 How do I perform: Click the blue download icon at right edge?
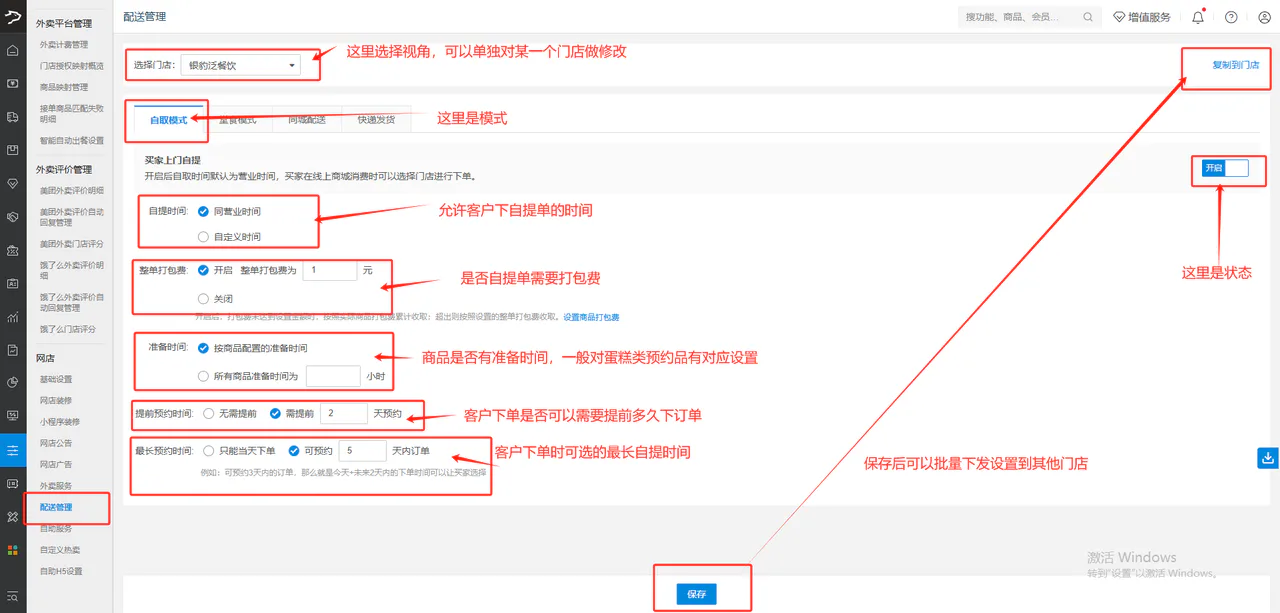coord(1268,457)
